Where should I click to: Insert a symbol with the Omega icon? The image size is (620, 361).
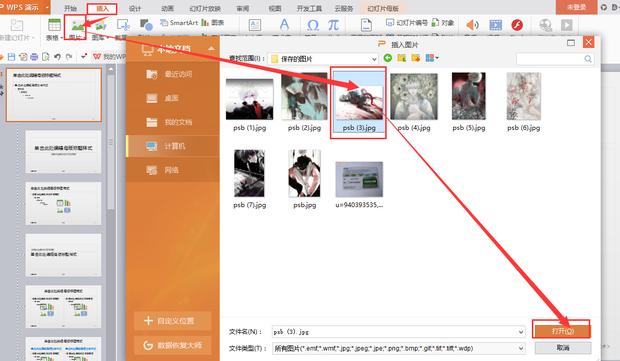point(312,25)
